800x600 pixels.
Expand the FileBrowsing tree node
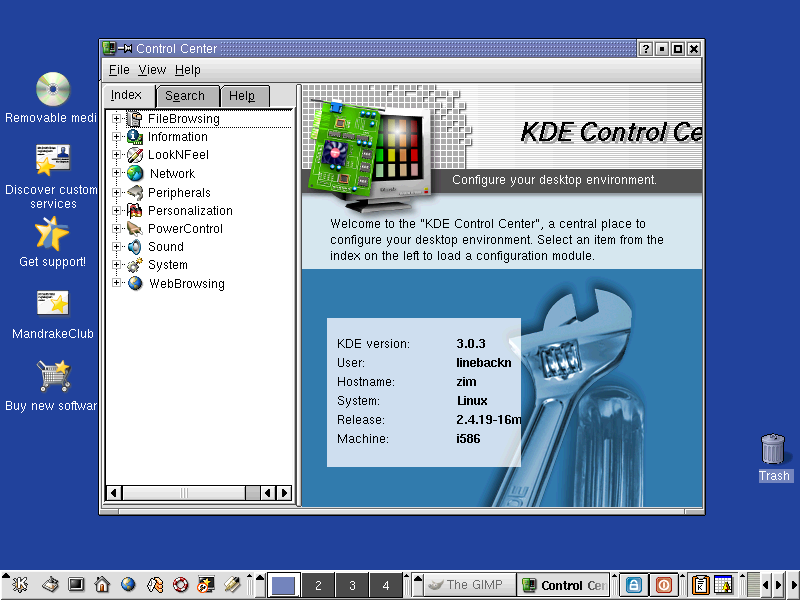[x=116, y=118]
